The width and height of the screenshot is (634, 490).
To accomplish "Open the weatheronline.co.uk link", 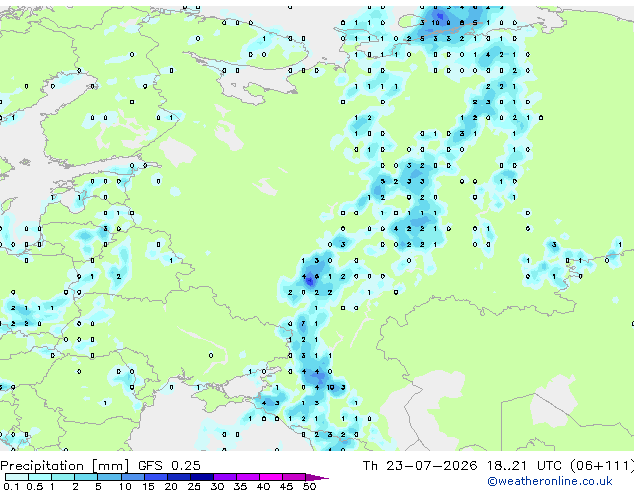I will click(x=550, y=481).
